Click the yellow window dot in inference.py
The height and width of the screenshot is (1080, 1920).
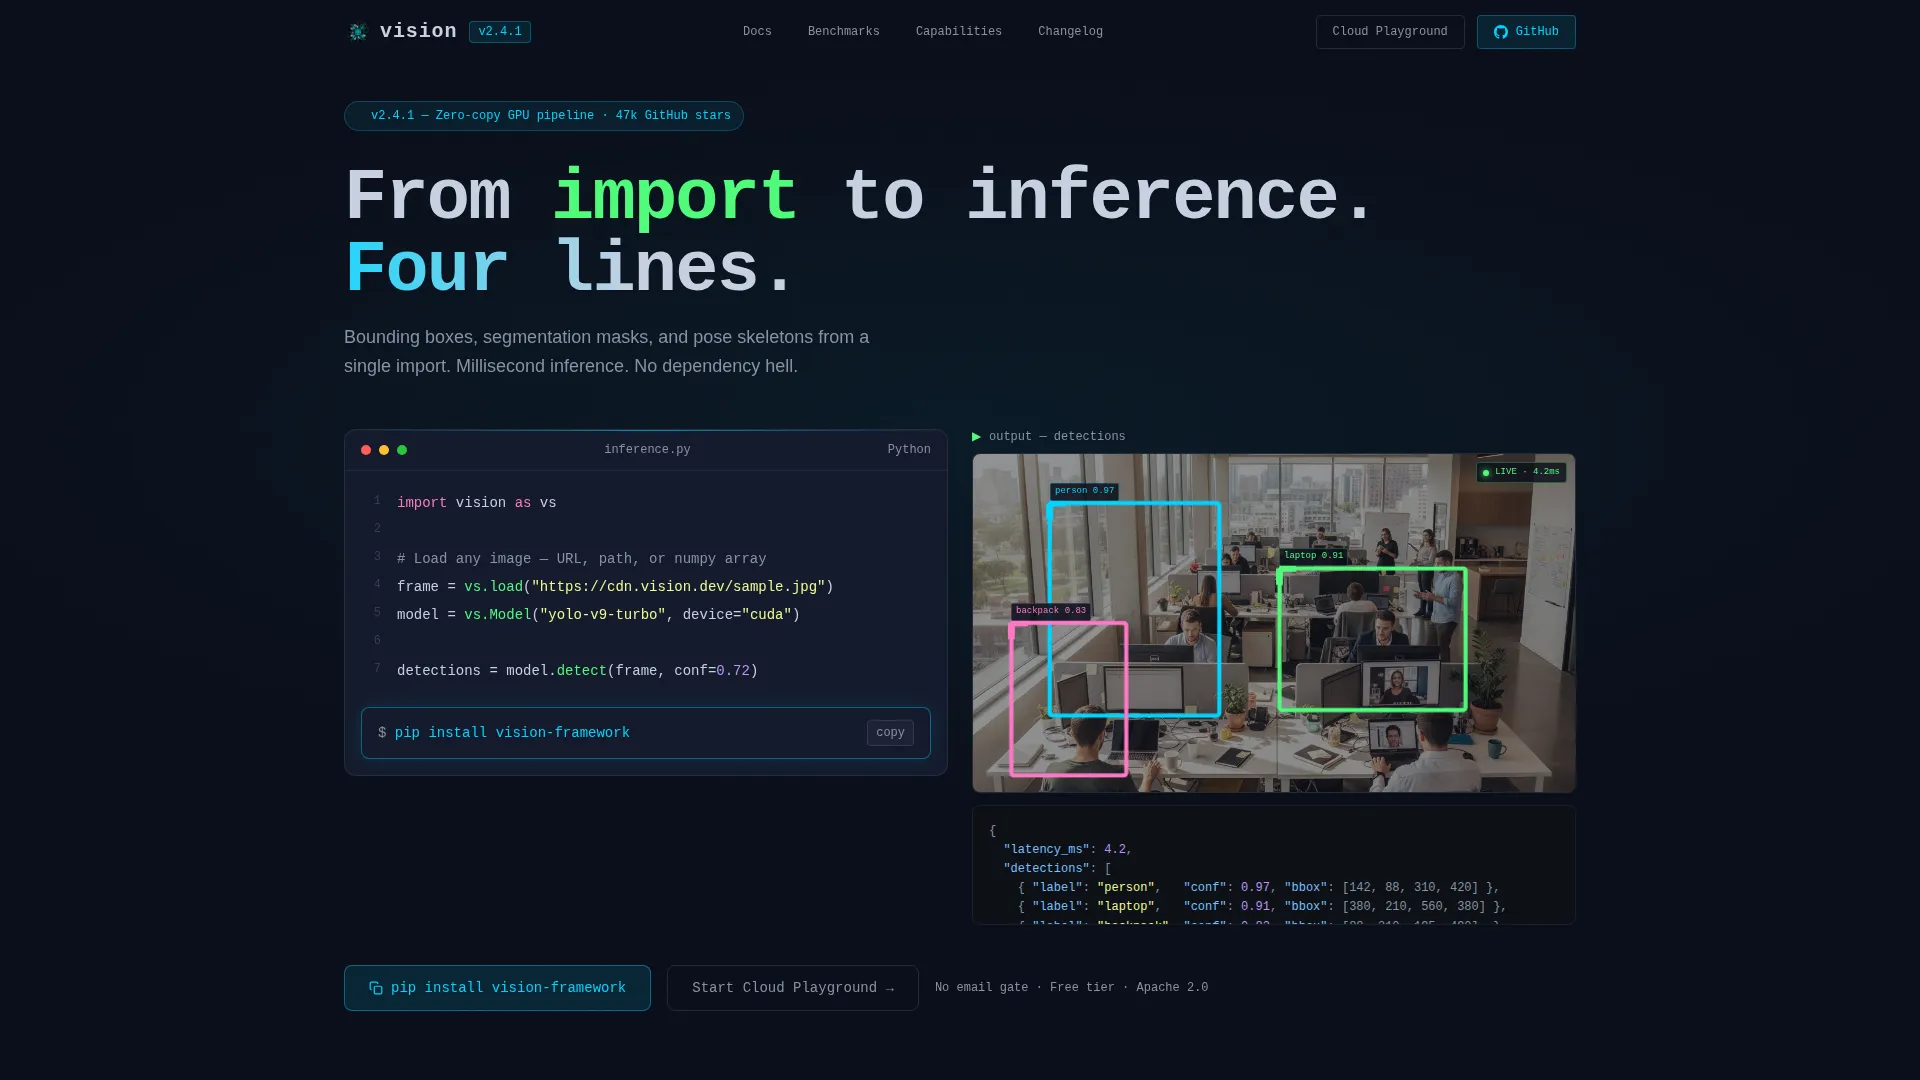coord(384,450)
